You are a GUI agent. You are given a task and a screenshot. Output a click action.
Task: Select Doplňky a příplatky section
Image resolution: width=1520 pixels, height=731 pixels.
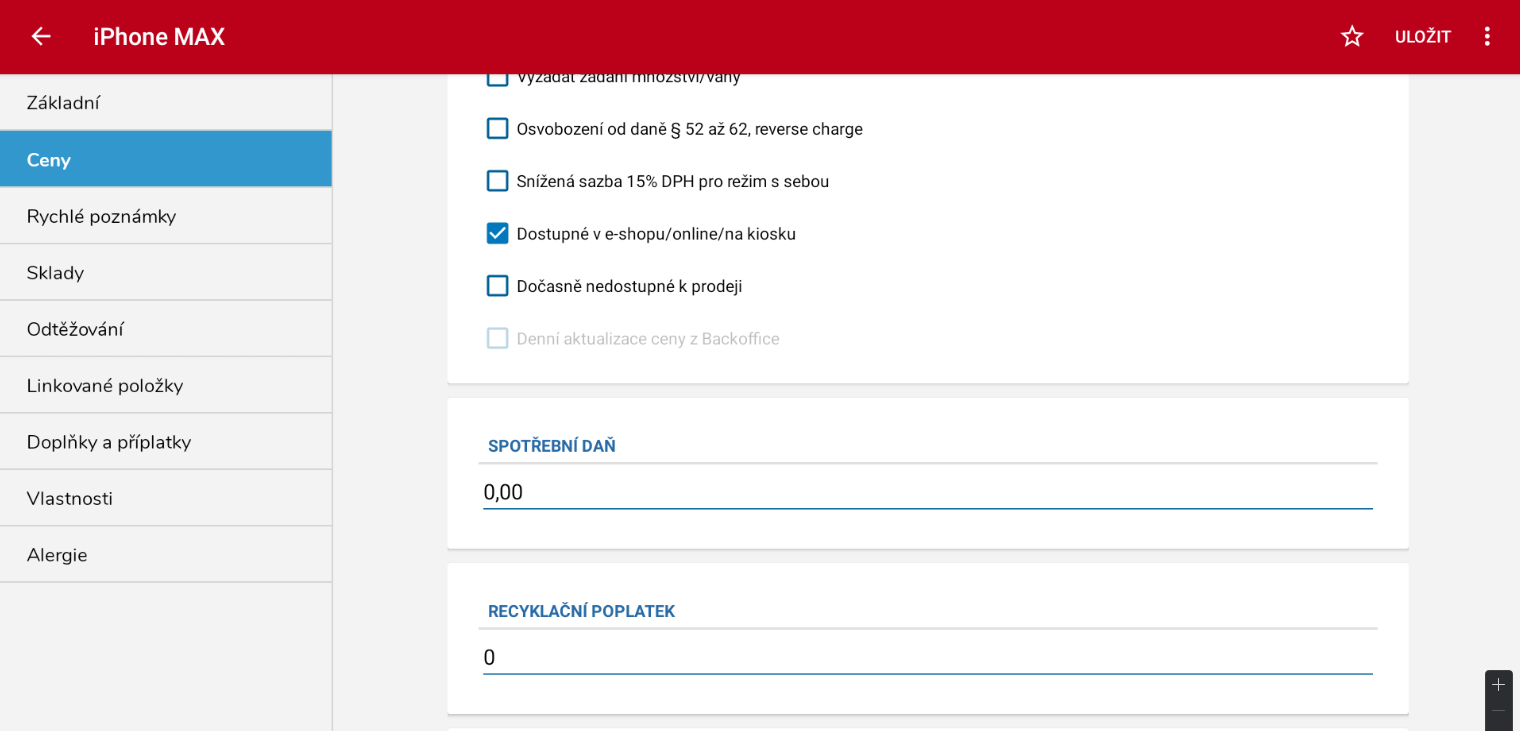[x=165, y=442]
